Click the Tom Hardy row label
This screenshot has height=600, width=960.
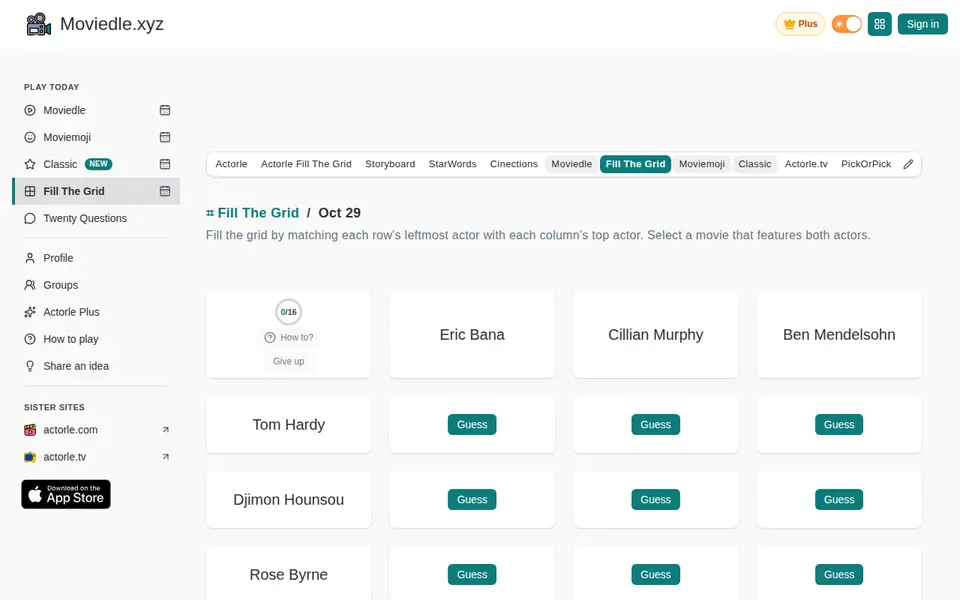point(288,424)
